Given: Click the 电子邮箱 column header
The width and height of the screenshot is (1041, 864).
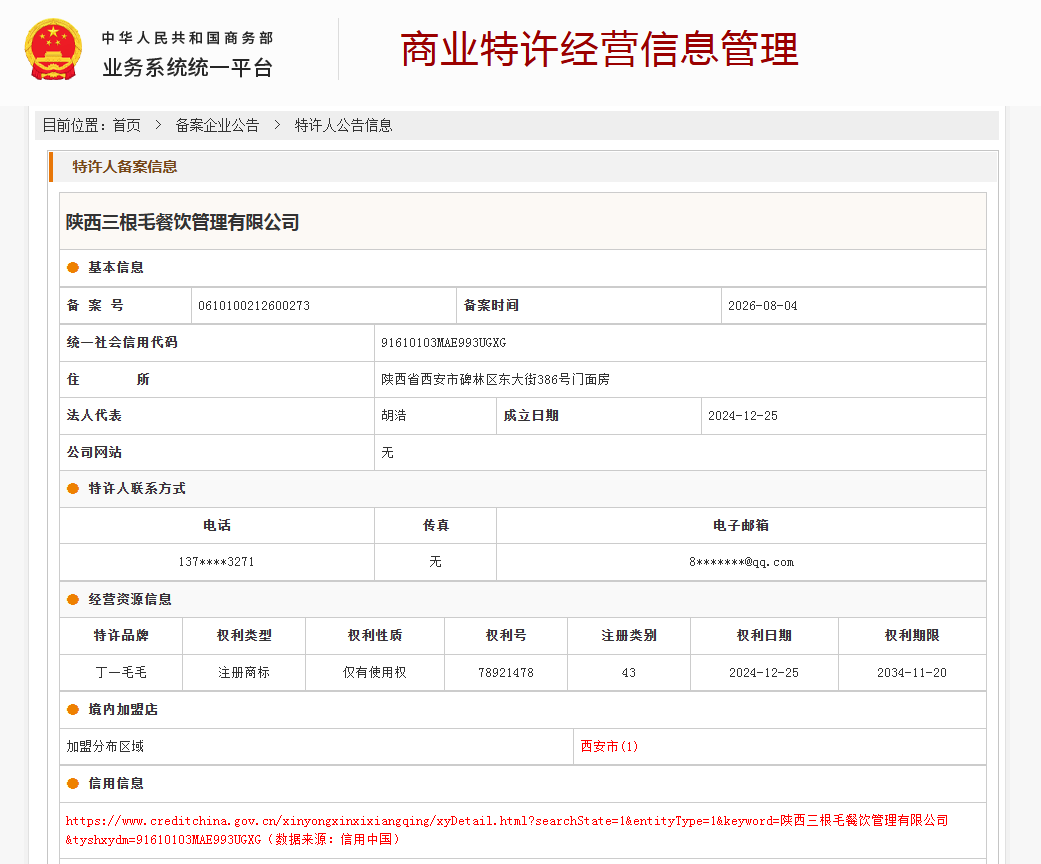Looking at the screenshot, I should pos(741,525).
